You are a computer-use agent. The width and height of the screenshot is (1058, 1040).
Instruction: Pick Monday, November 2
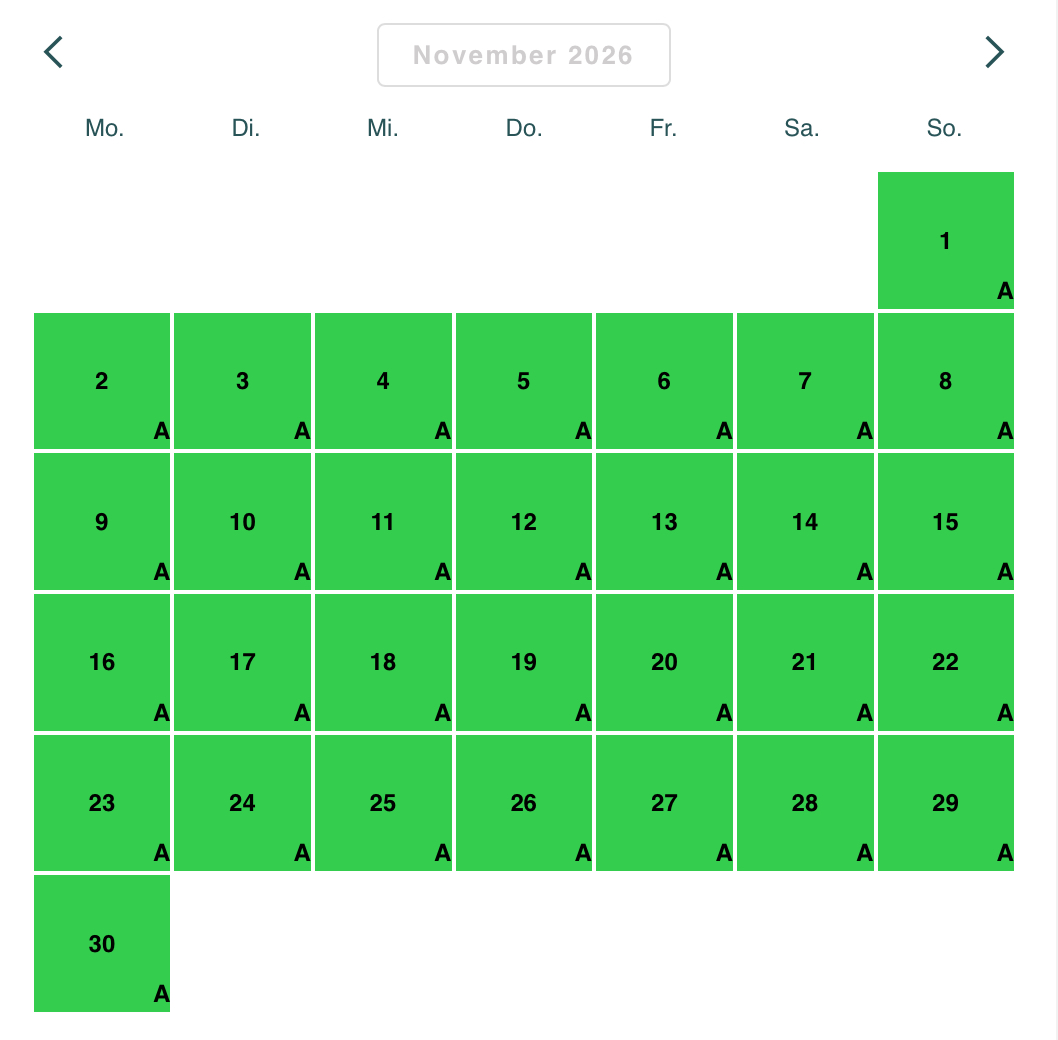(102, 381)
